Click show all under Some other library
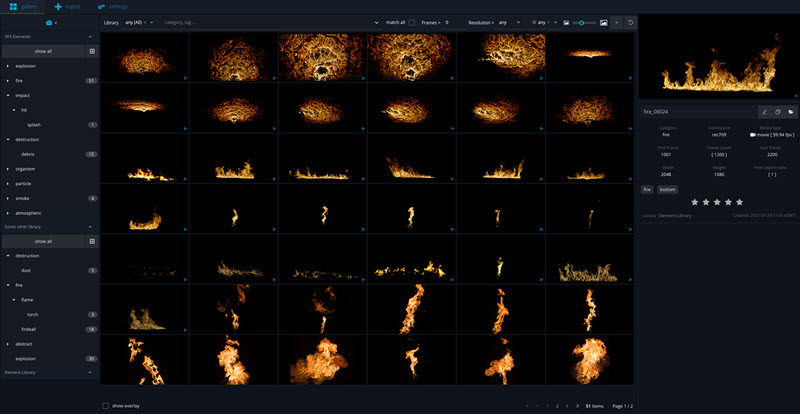The width and height of the screenshot is (800, 414). [x=43, y=241]
